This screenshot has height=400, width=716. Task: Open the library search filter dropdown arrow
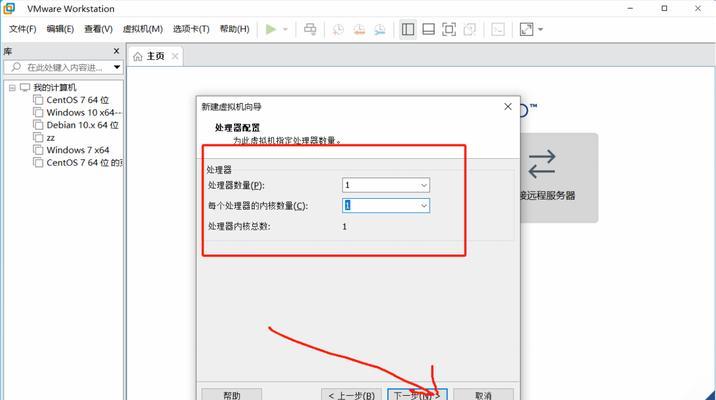[x=117, y=68]
